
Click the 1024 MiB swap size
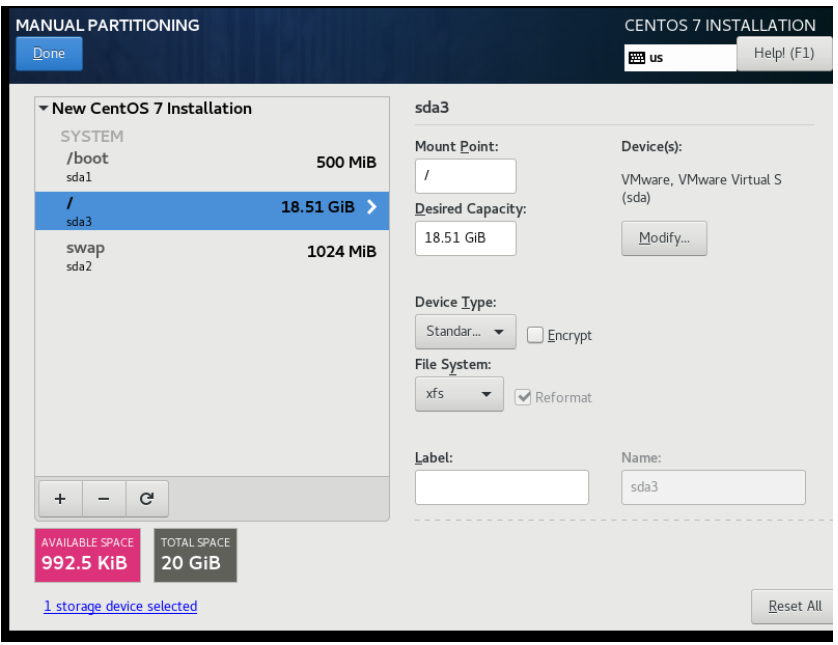point(342,252)
